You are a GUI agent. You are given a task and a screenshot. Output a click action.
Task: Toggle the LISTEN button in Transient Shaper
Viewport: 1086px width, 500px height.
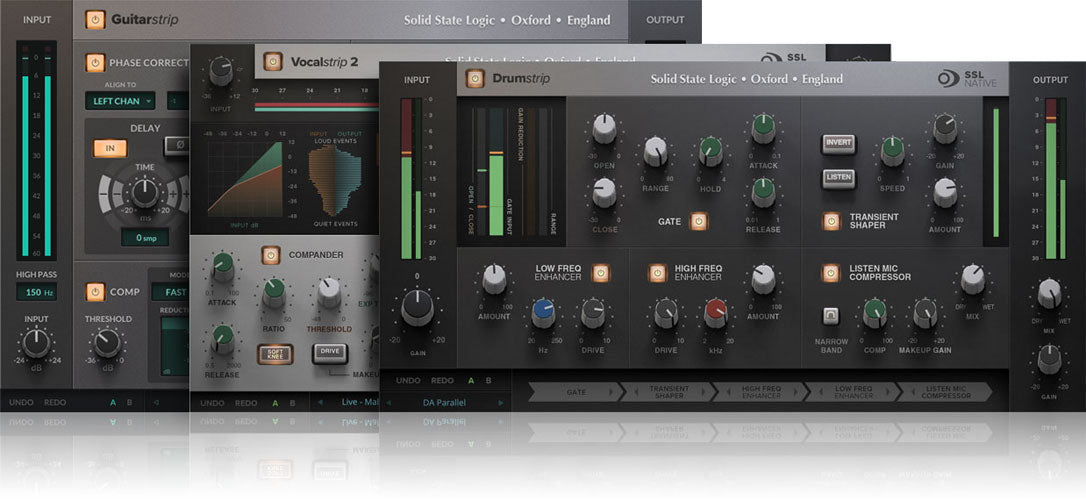coord(838,177)
